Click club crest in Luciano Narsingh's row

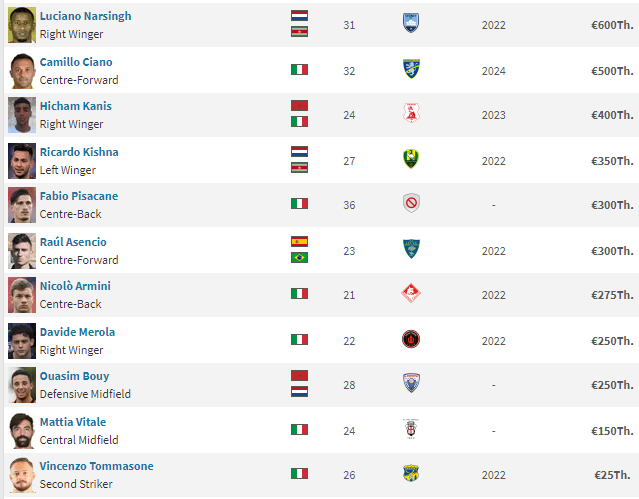411,24
